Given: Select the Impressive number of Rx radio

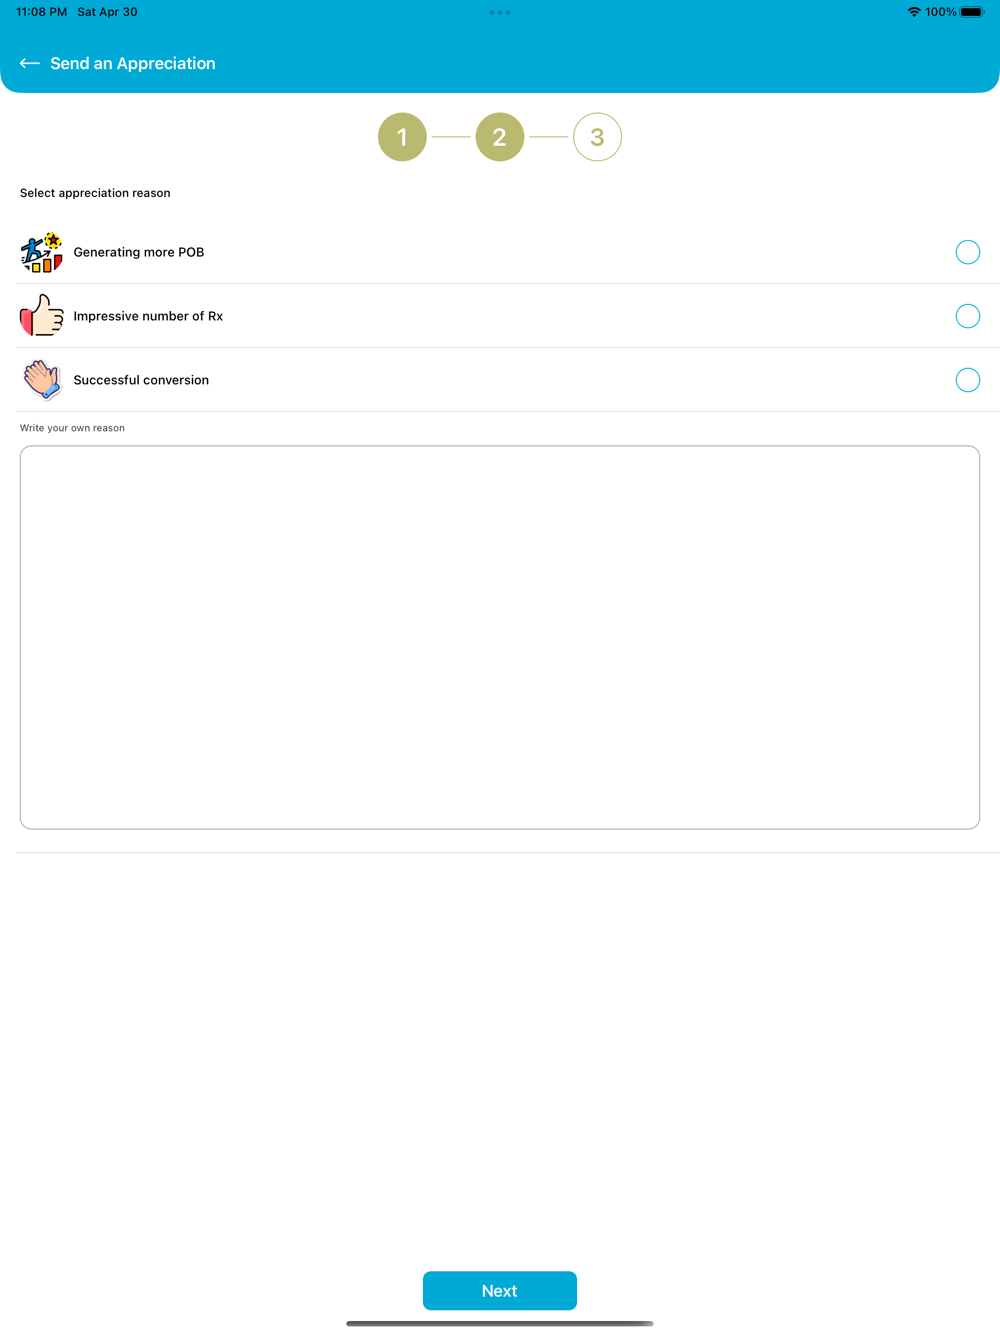Looking at the screenshot, I should (968, 316).
